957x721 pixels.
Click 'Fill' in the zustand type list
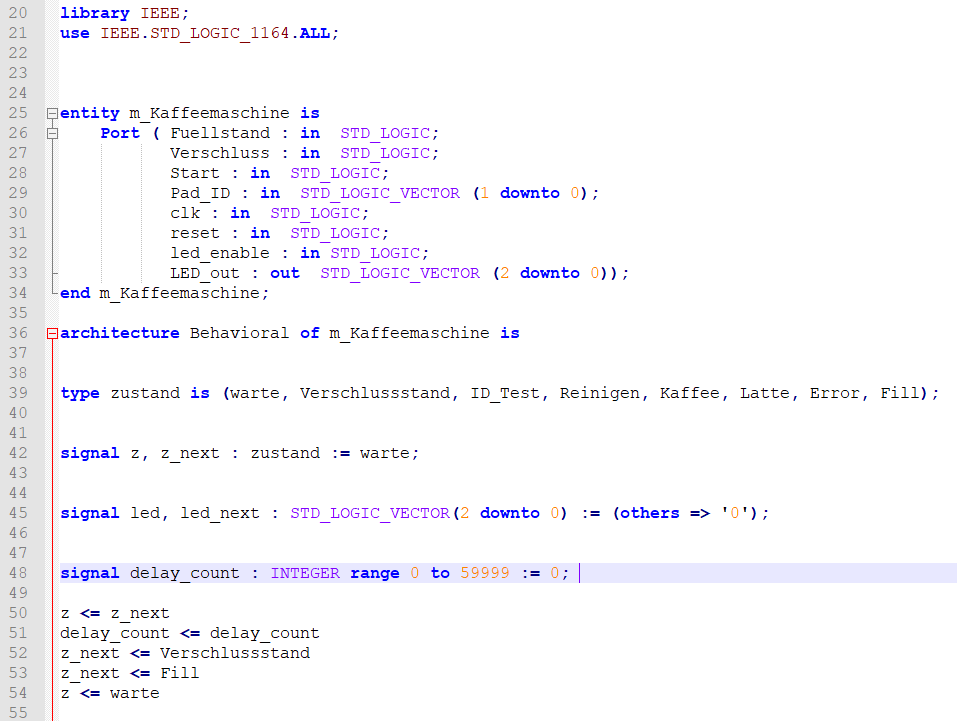pos(900,393)
